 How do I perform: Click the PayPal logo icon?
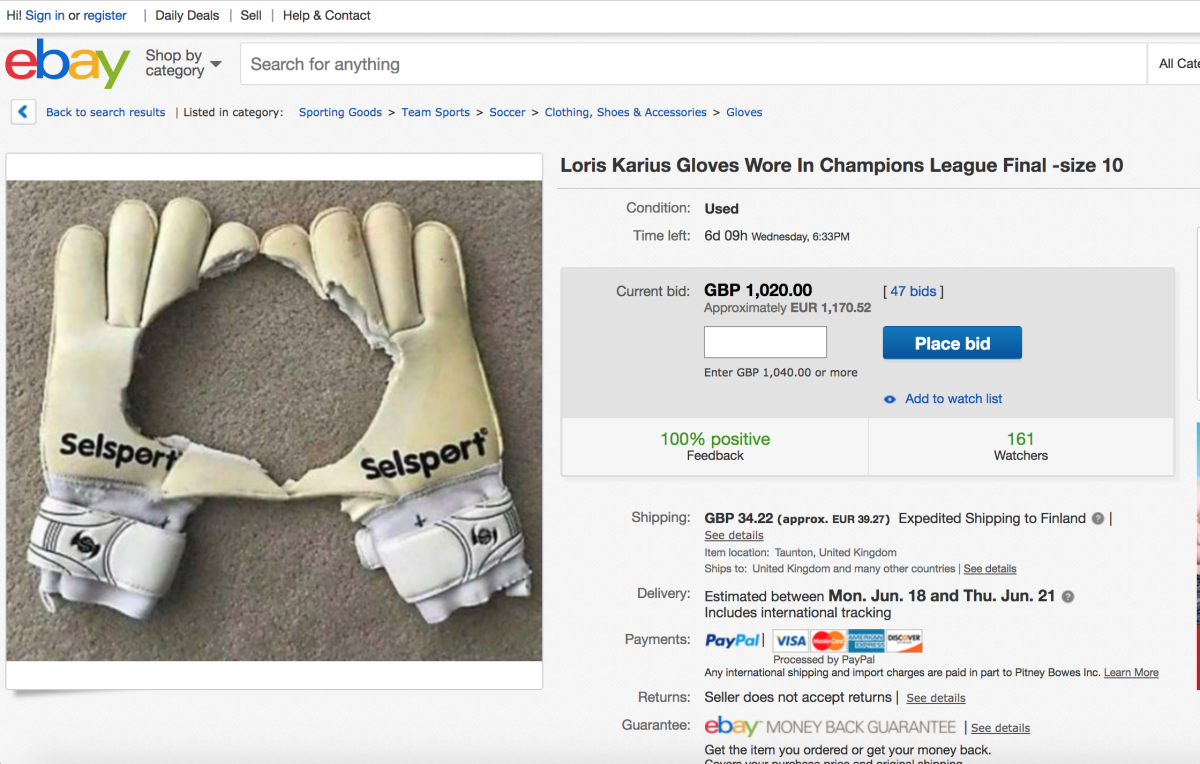pos(733,641)
